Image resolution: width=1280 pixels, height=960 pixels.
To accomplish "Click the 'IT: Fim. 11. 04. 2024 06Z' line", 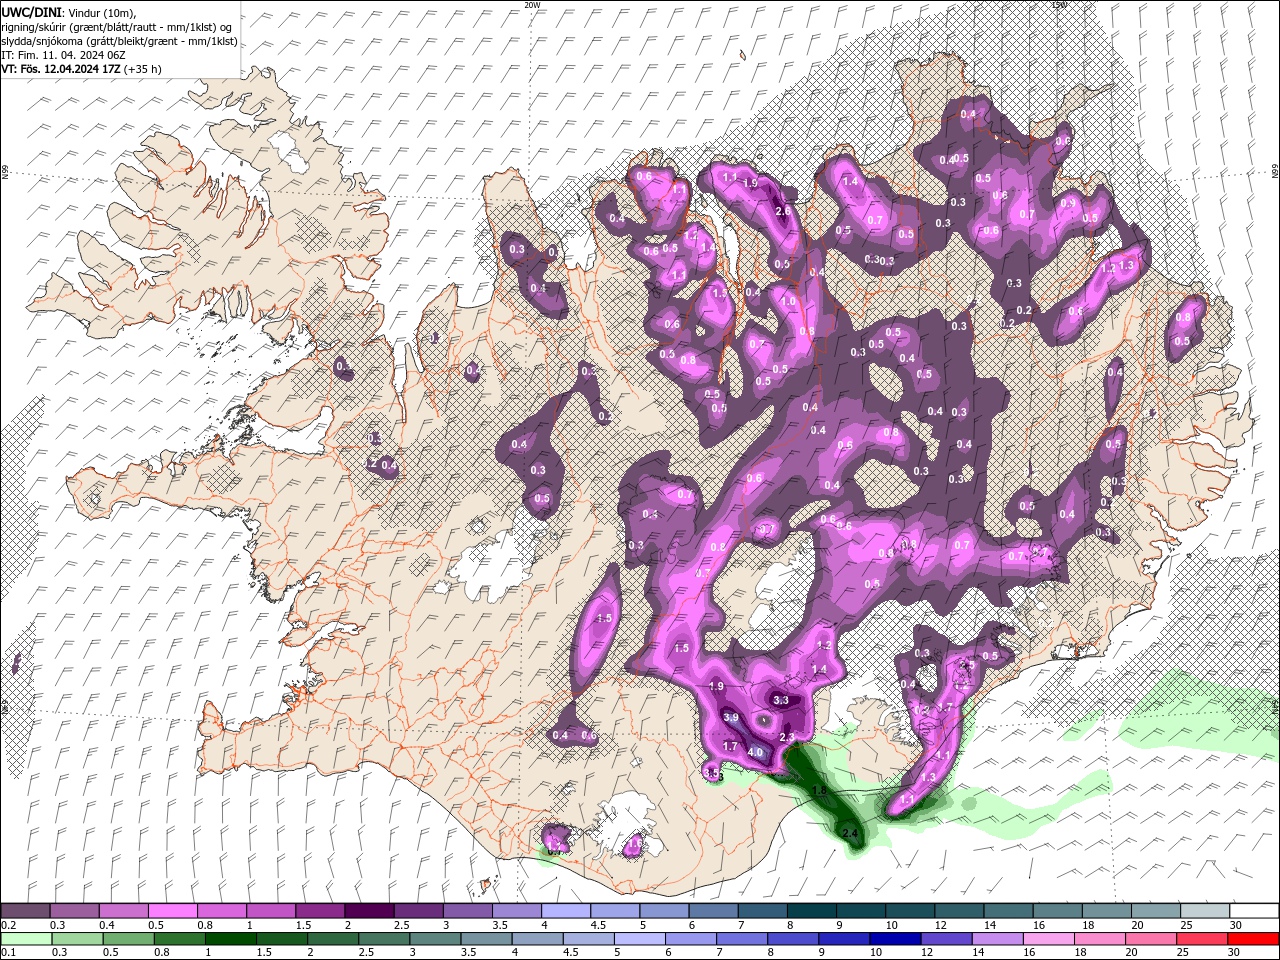I will tap(63, 55).
